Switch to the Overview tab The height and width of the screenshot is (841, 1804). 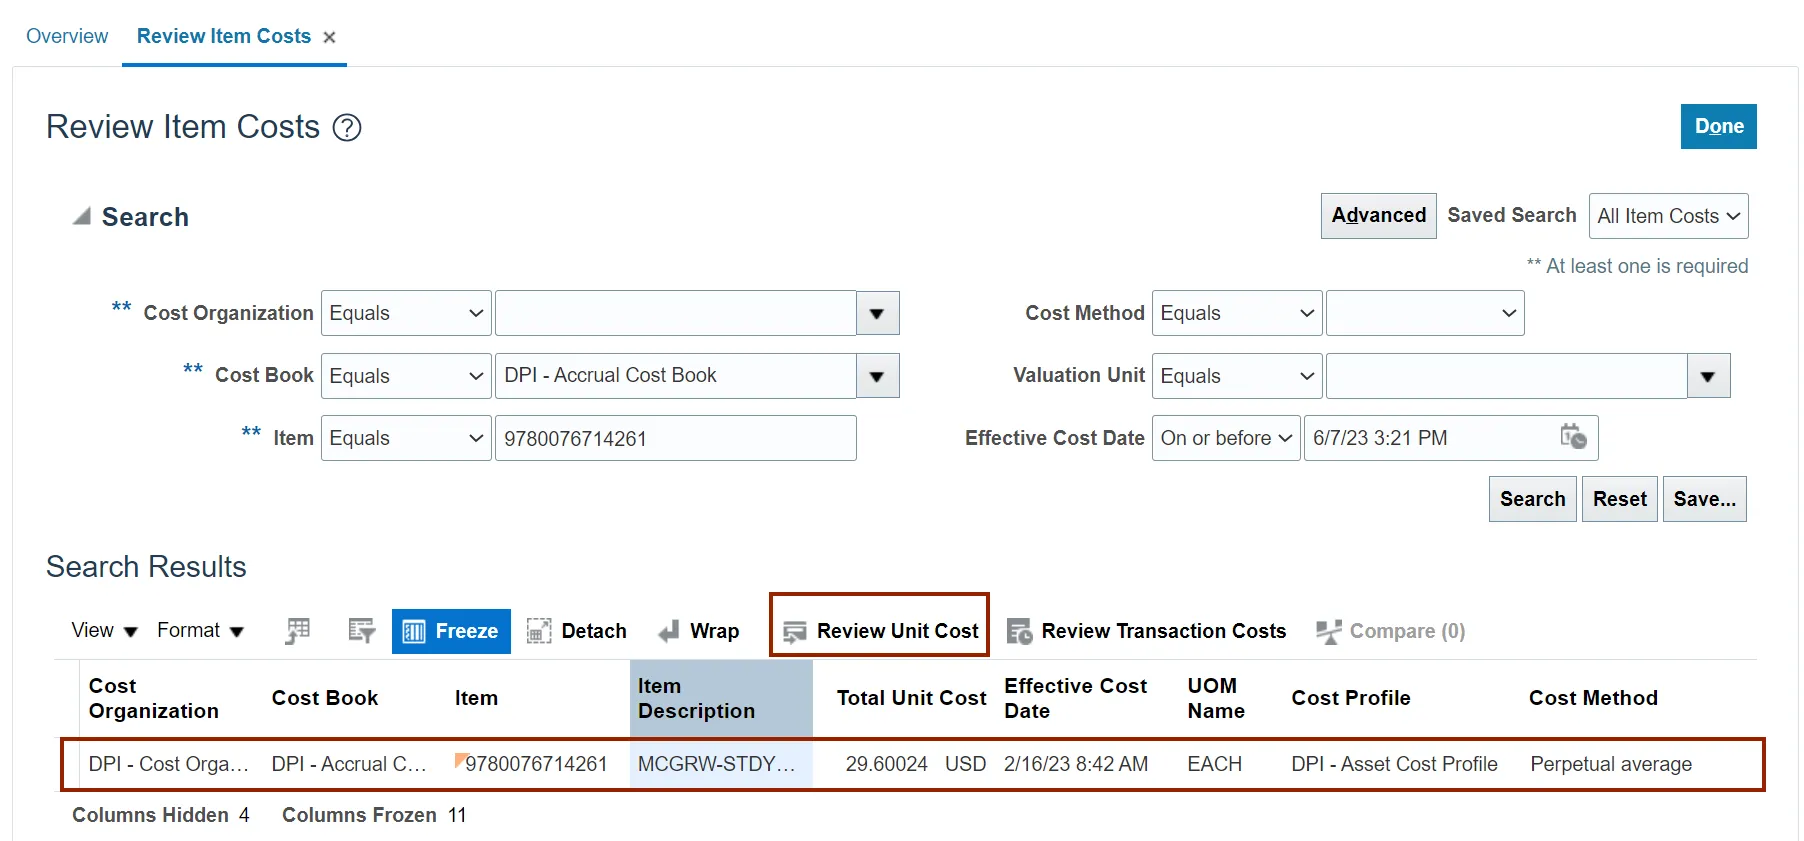point(67,36)
